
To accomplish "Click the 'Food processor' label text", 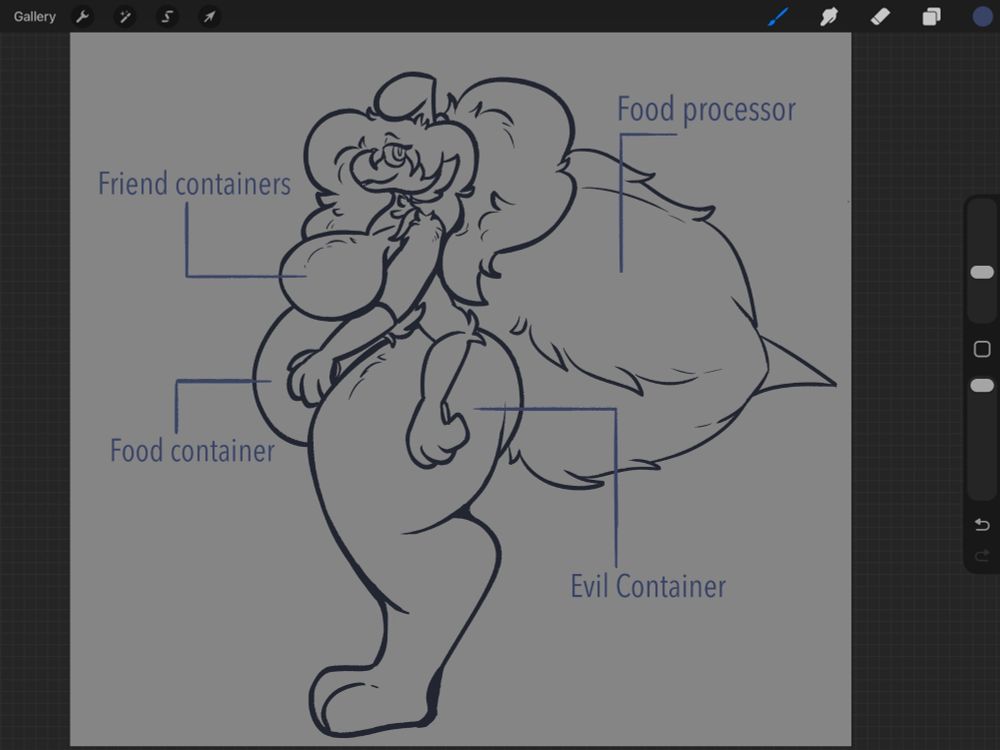I will [707, 110].
